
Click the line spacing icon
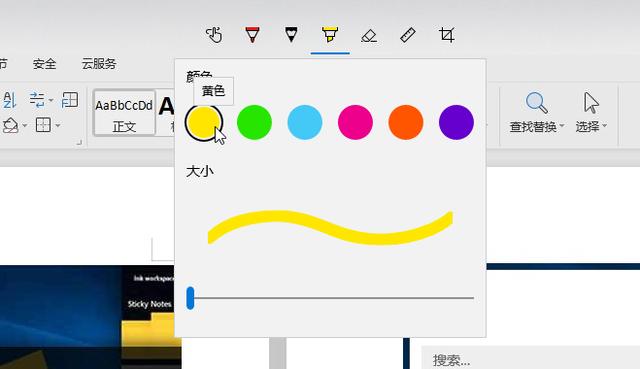(37, 100)
